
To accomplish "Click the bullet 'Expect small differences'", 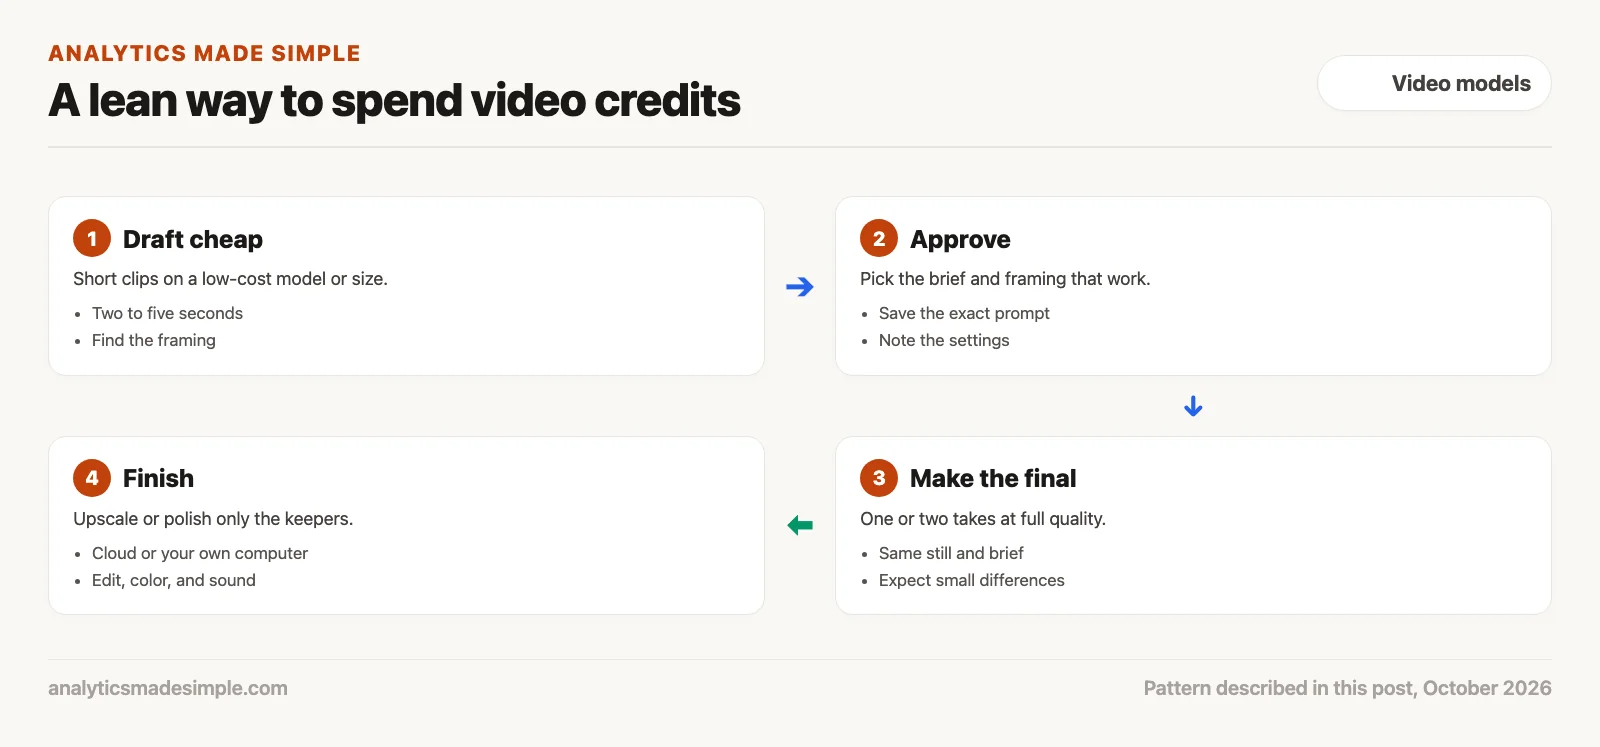I will coord(972,580).
